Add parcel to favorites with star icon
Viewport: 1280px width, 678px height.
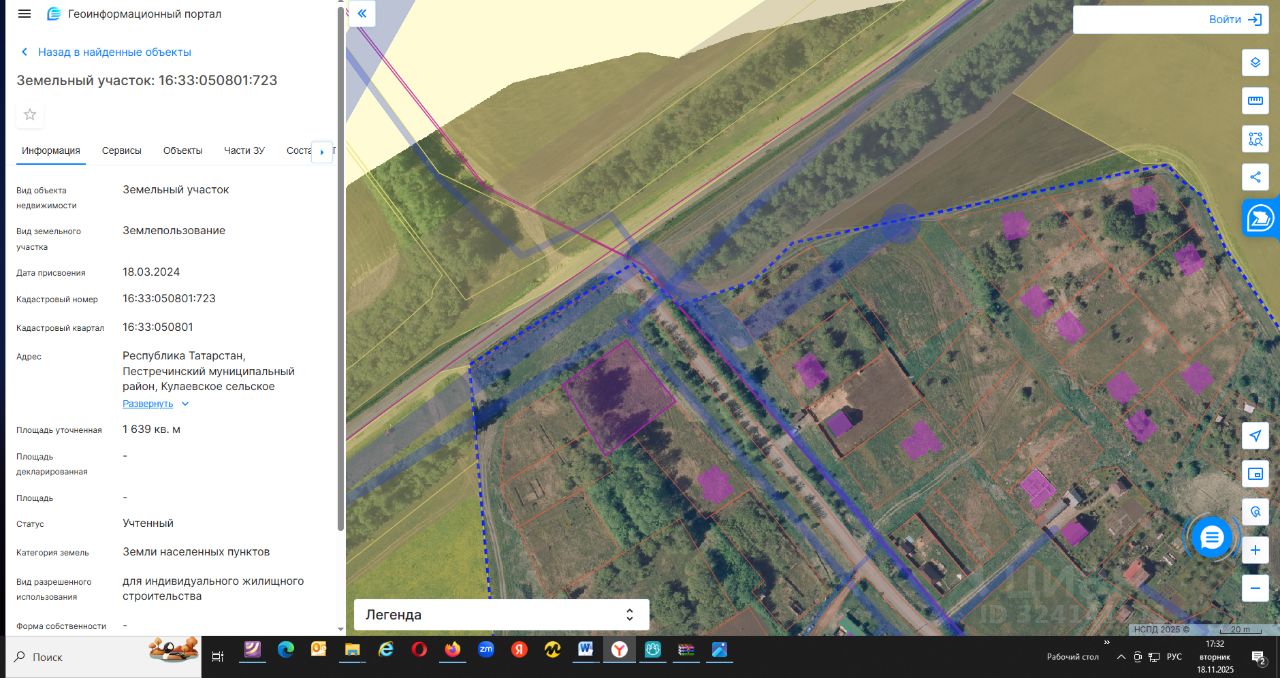30,114
